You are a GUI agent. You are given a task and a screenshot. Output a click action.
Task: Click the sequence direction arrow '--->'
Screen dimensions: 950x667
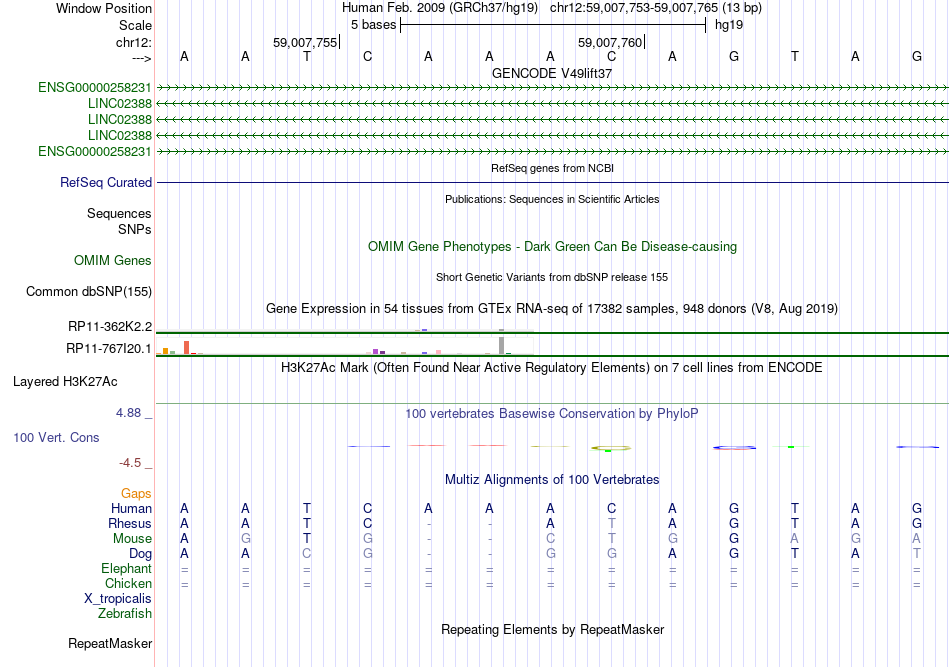pyautogui.click(x=142, y=58)
